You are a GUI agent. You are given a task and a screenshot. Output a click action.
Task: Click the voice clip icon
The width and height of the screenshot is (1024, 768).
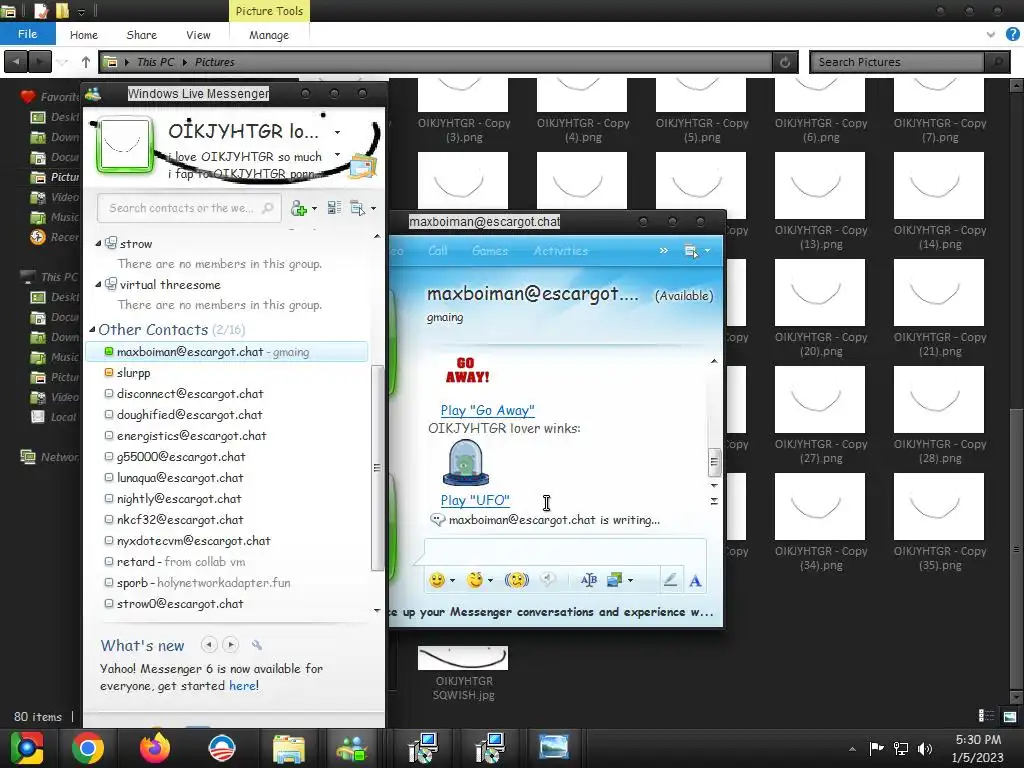coord(549,580)
